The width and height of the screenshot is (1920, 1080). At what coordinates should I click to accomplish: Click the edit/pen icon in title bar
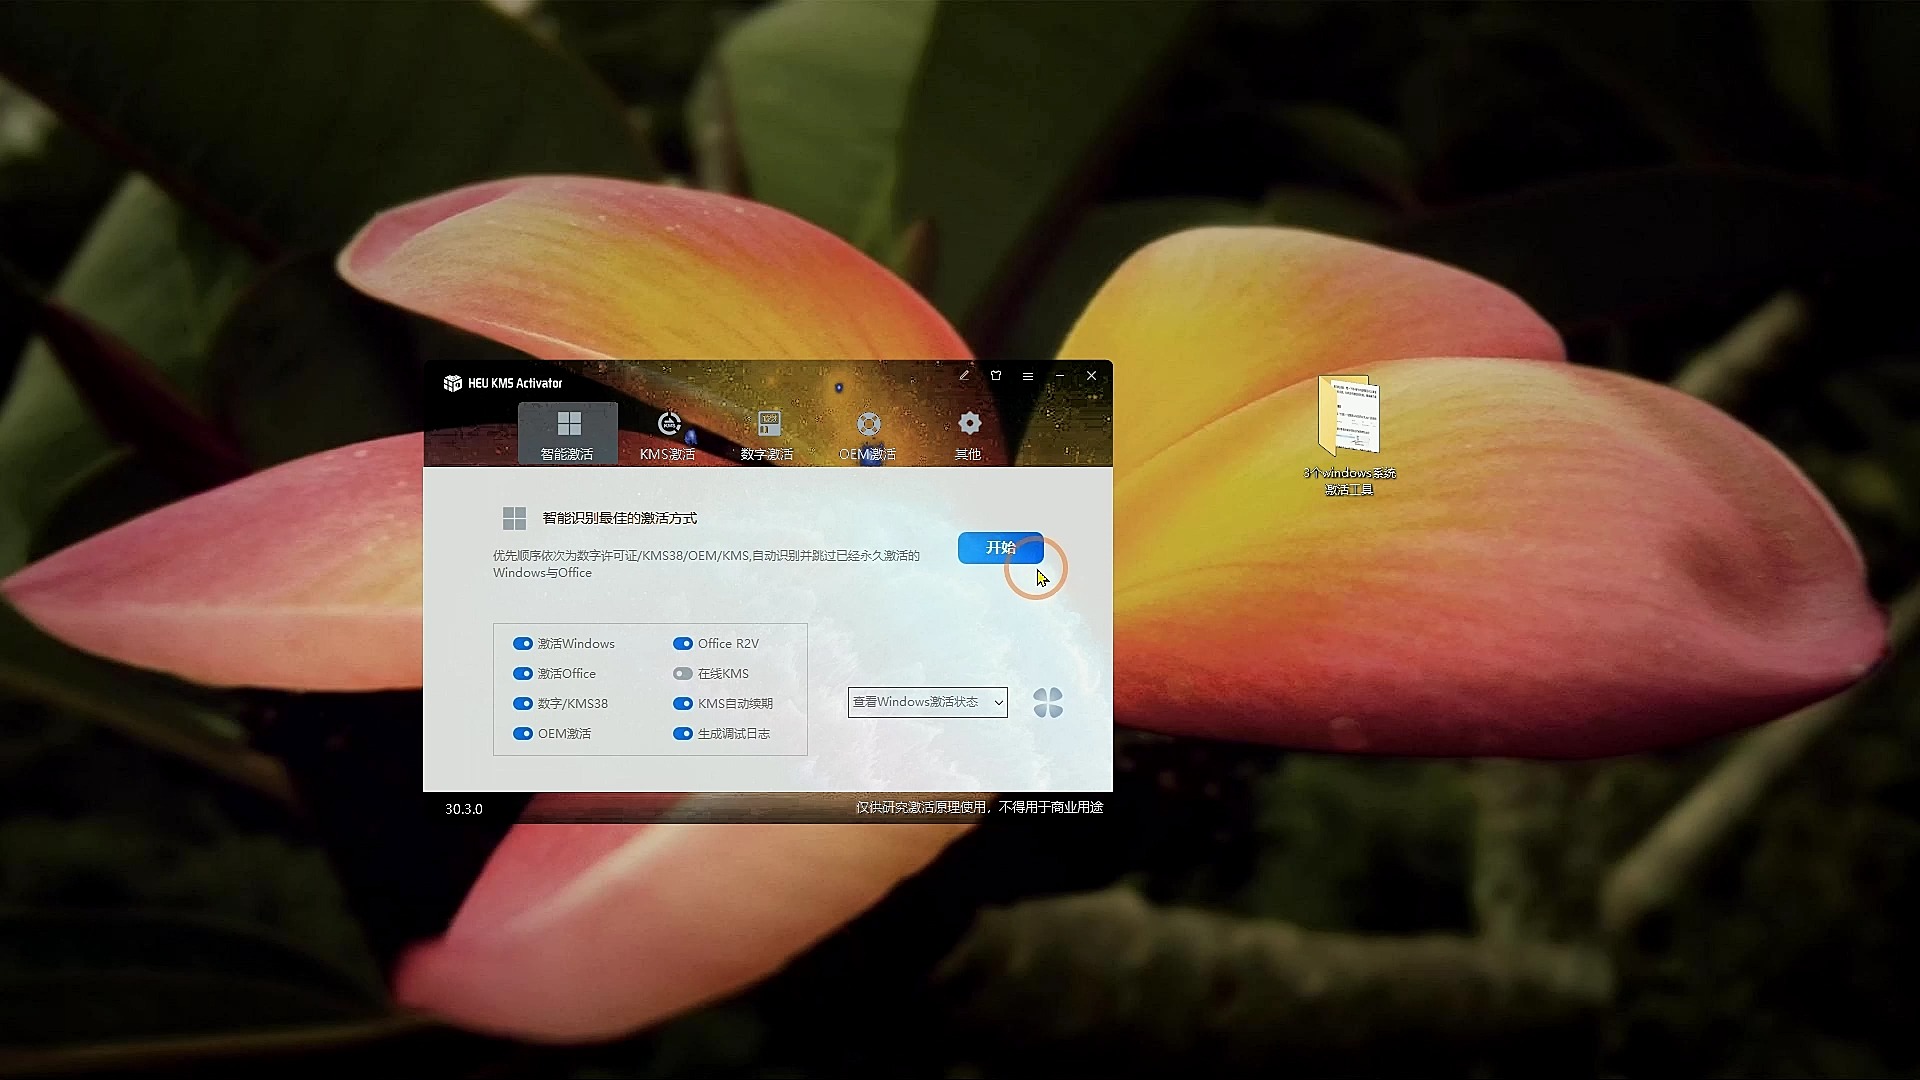click(x=964, y=375)
